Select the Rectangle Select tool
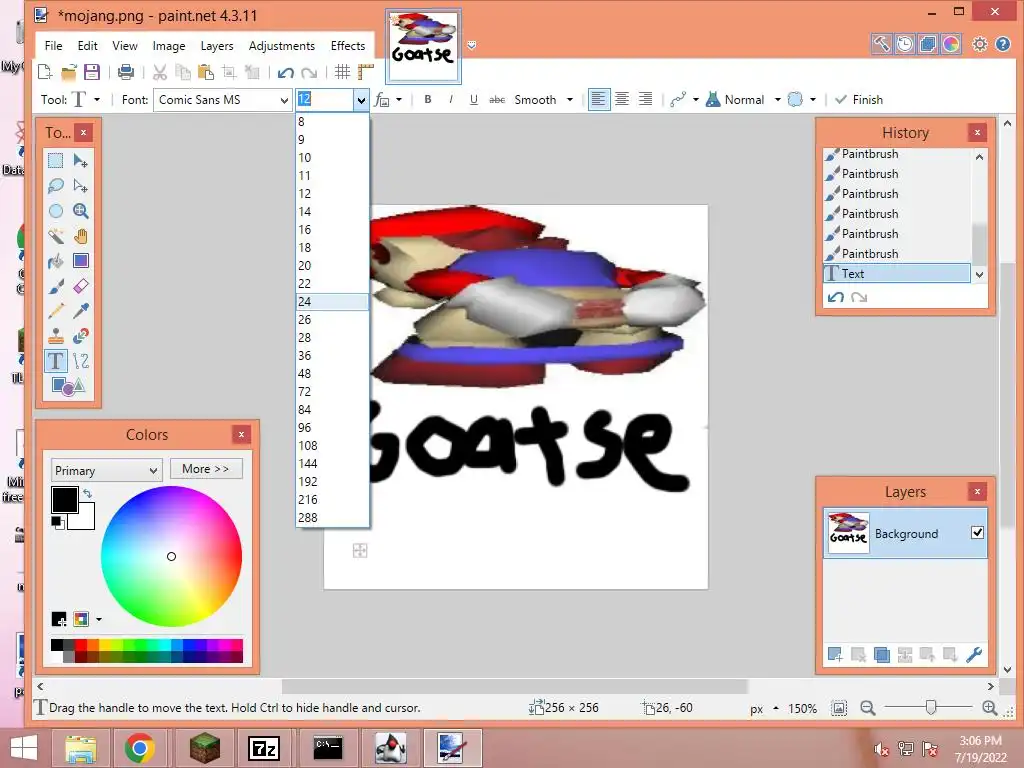This screenshot has height=768, width=1024. pos(56,161)
